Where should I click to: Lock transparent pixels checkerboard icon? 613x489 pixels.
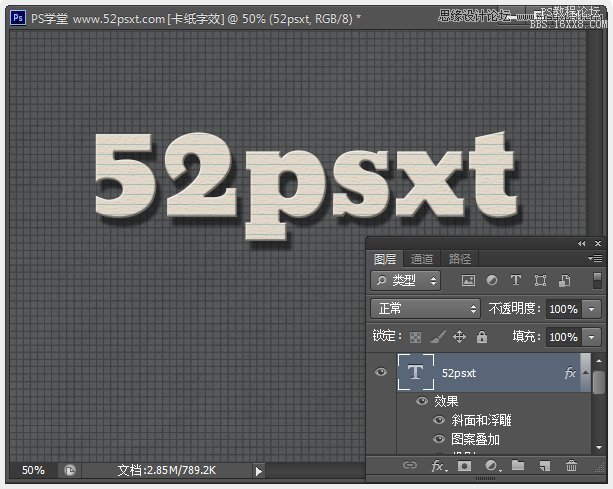(415, 337)
